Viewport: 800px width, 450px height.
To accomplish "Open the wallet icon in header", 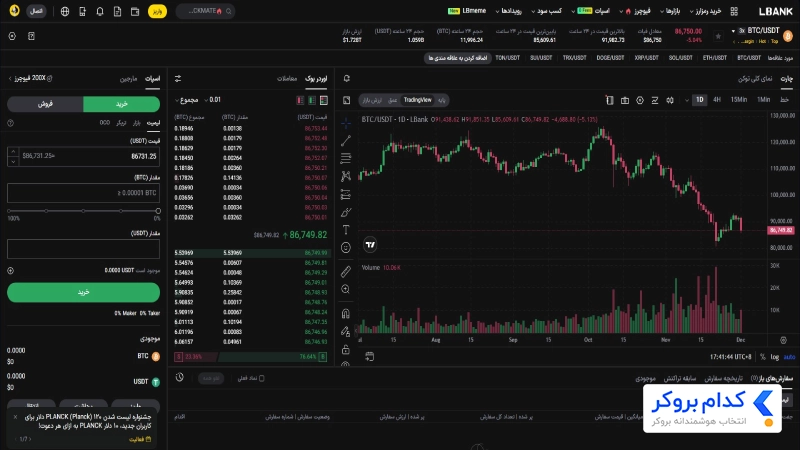I will (135, 11).
